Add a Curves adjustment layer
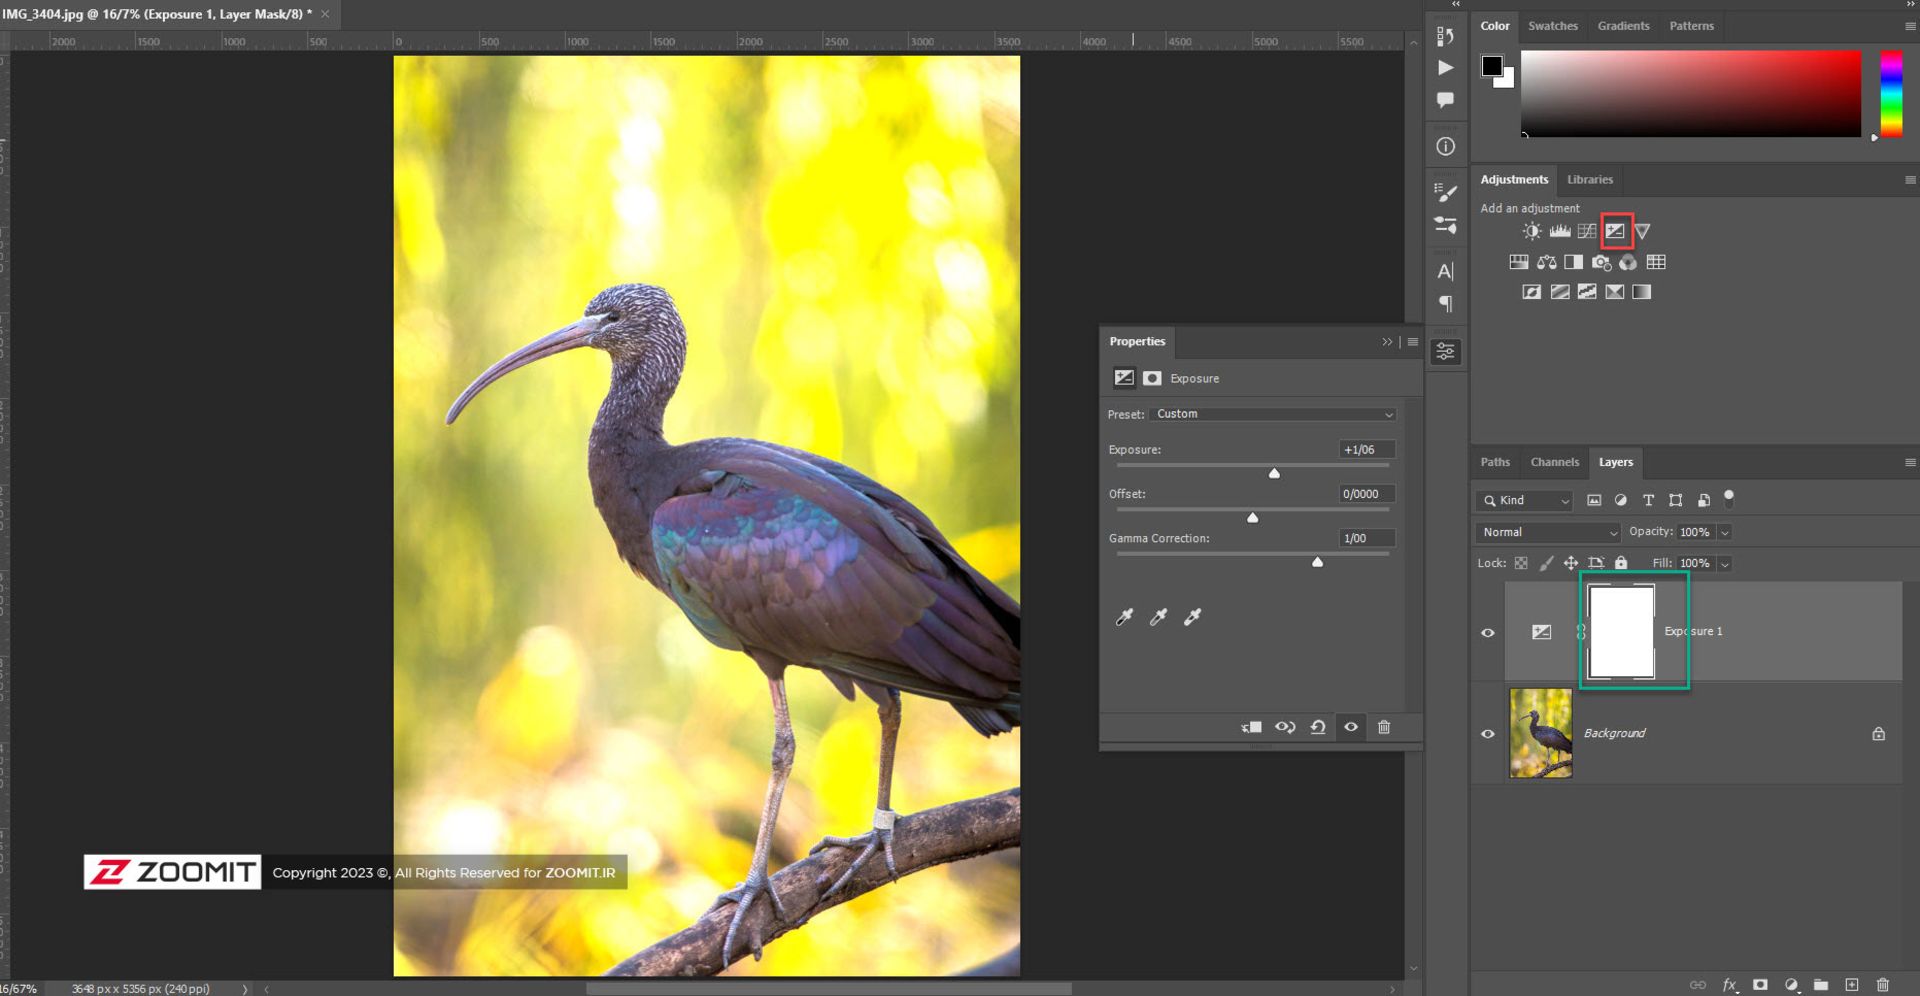The width and height of the screenshot is (1920, 996). [1587, 231]
